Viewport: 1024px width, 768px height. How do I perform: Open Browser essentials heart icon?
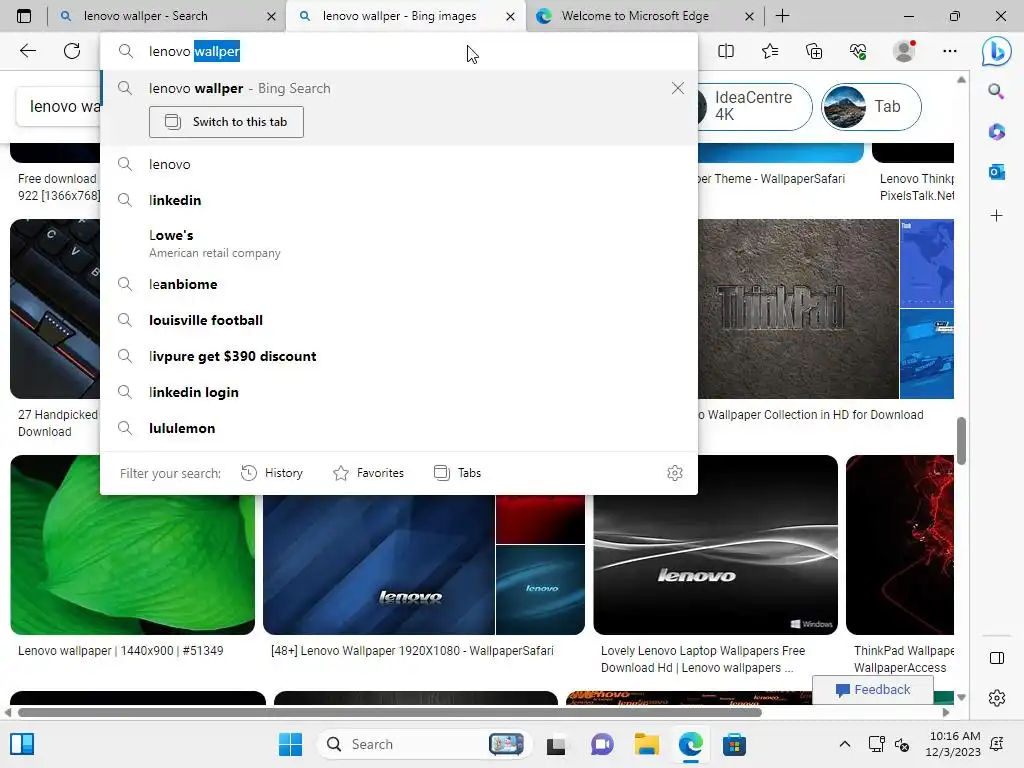pyautogui.click(x=858, y=51)
